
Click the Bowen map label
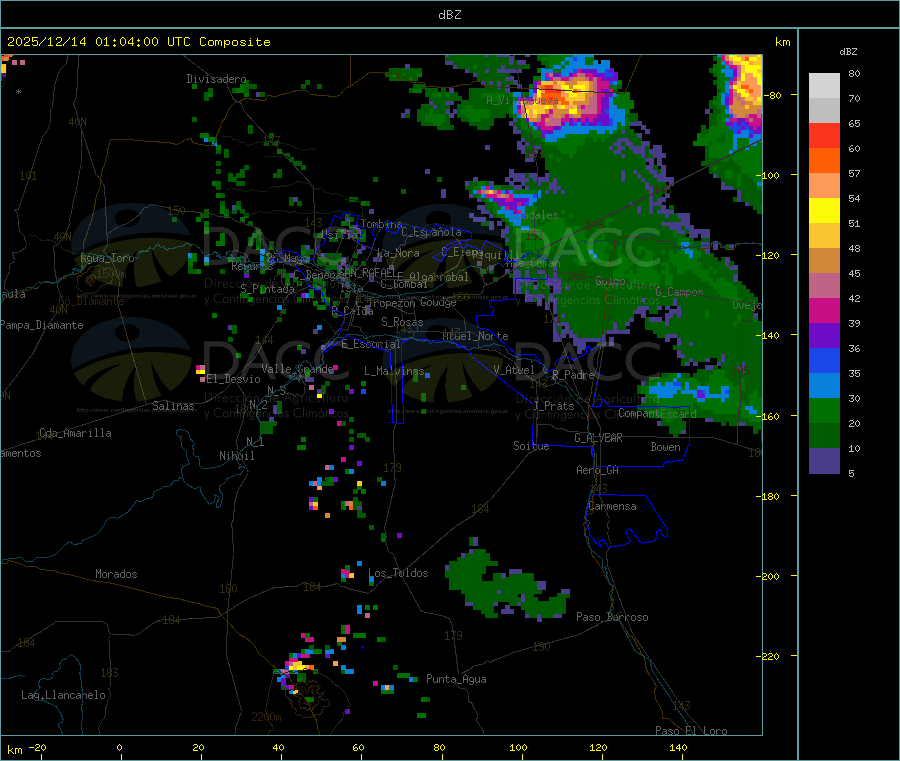(x=665, y=447)
